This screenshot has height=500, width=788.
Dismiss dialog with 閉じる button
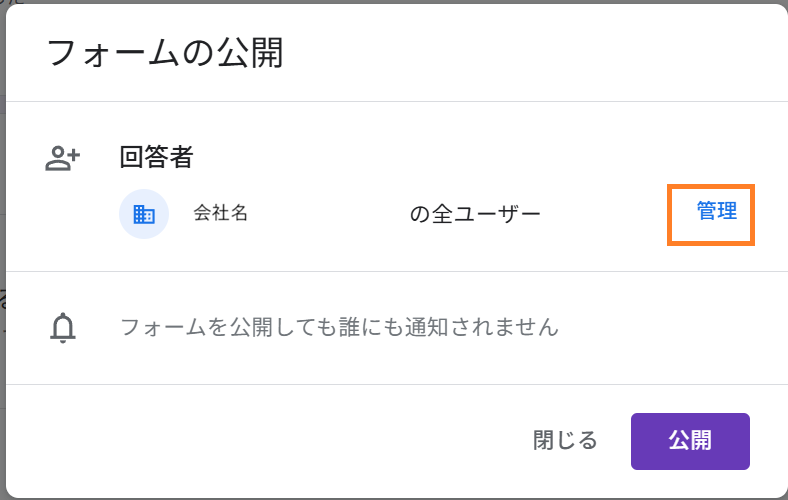coord(565,440)
